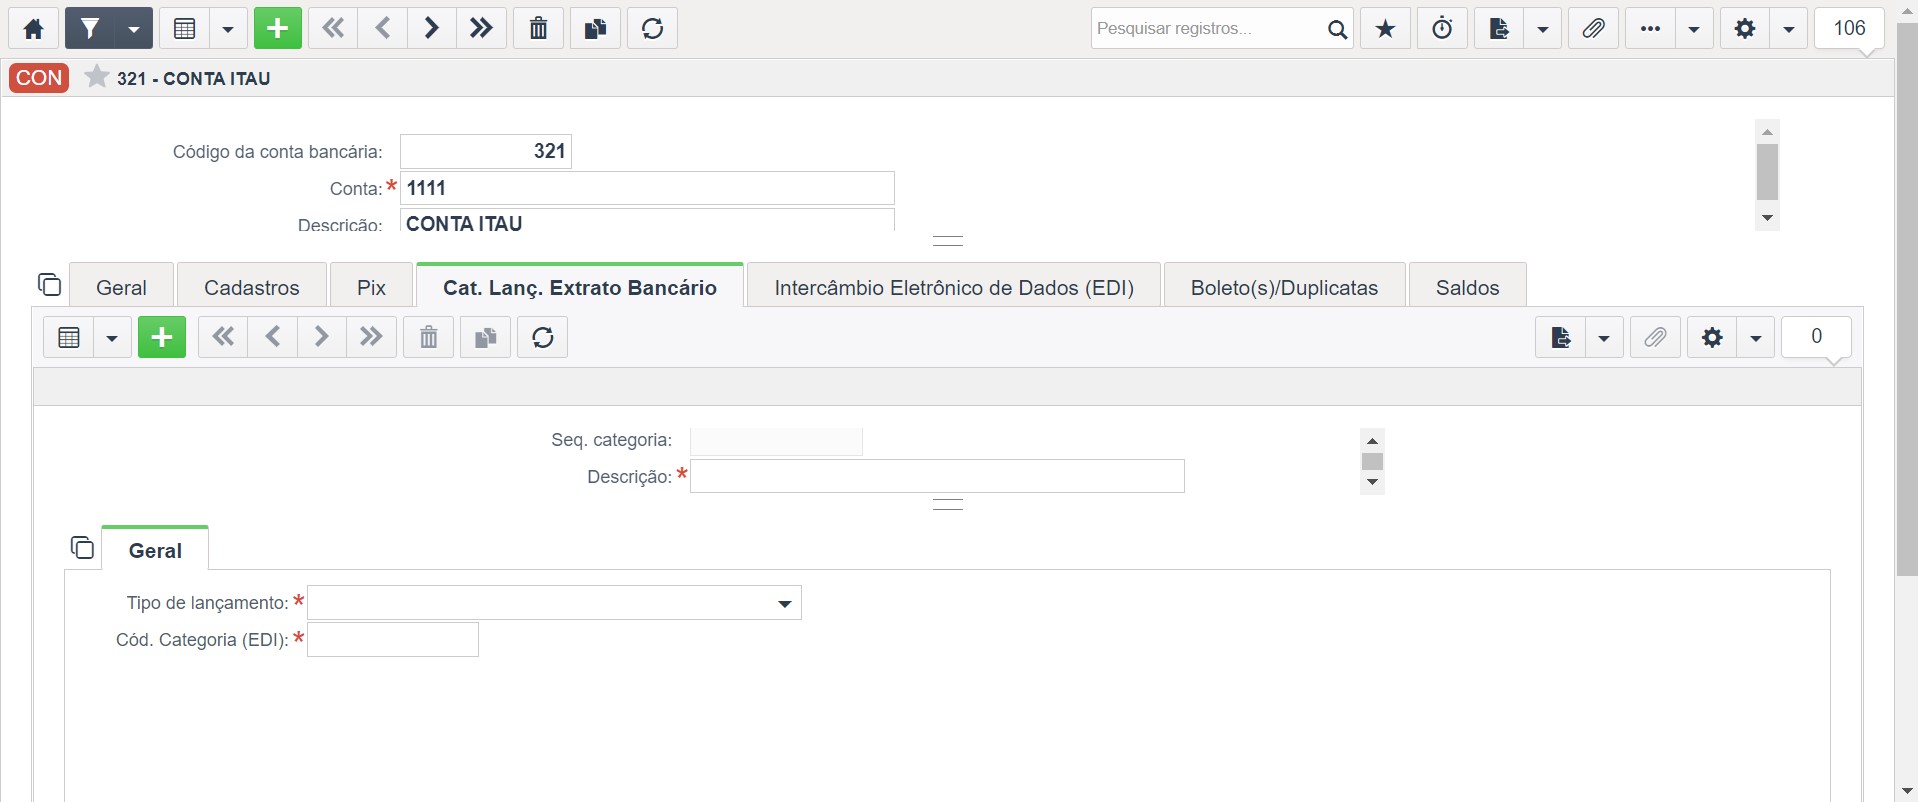The height and width of the screenshot is (802, 1918).
Task: Duplicate category record in sub toolbar
Action: 486,337
